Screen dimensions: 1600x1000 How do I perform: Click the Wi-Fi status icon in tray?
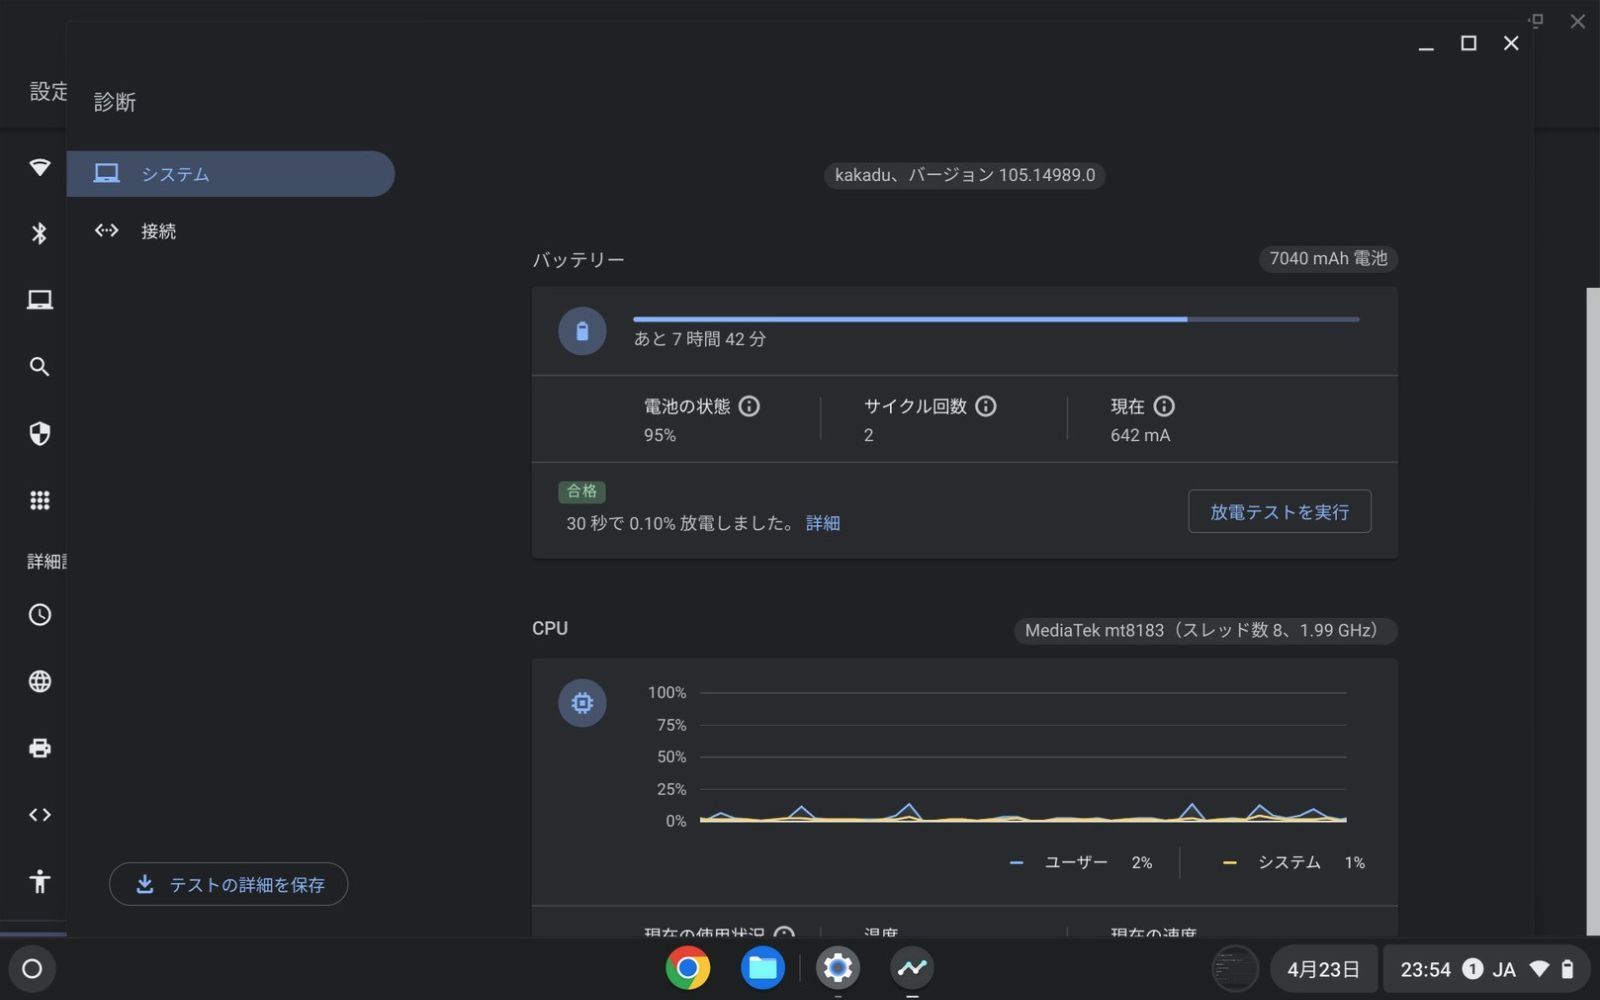point(1540,969)
